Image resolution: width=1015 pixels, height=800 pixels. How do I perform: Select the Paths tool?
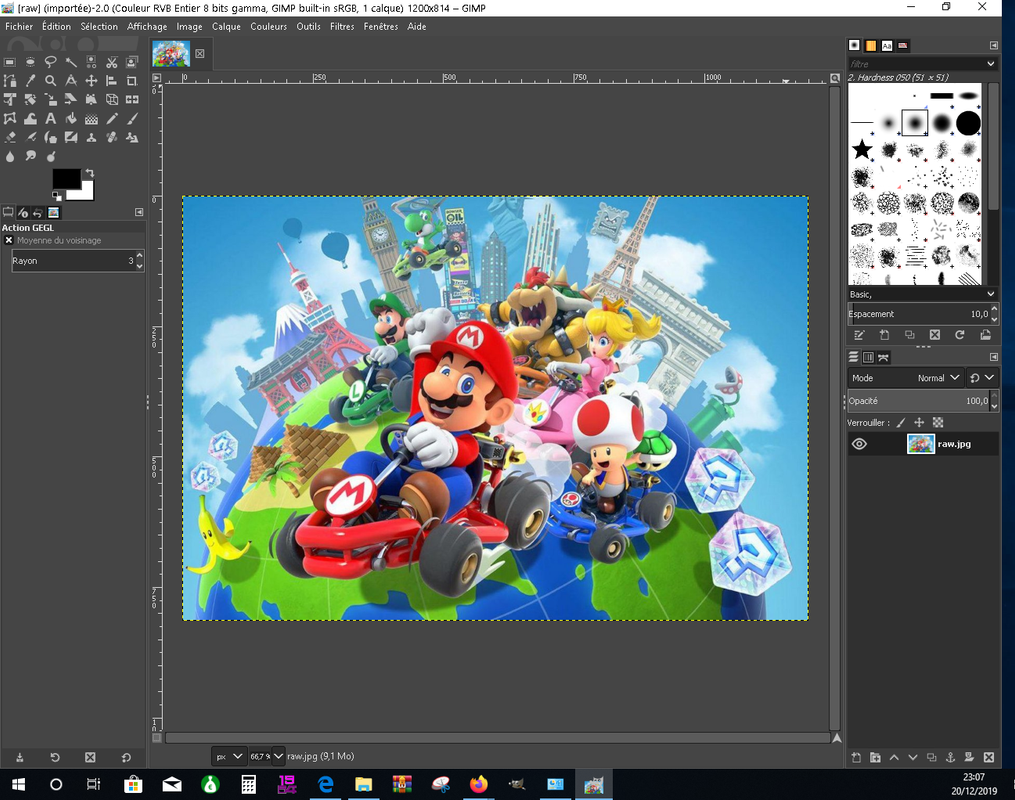click(x=10, y=81)
